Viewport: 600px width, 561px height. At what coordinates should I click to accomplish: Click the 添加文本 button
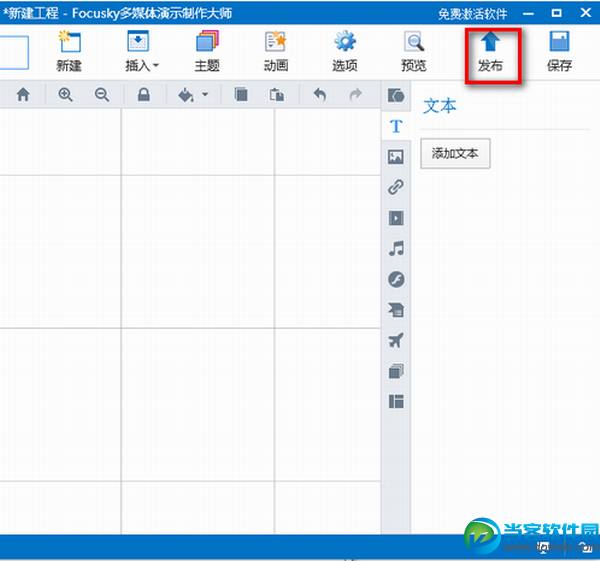tap(455, 153)
